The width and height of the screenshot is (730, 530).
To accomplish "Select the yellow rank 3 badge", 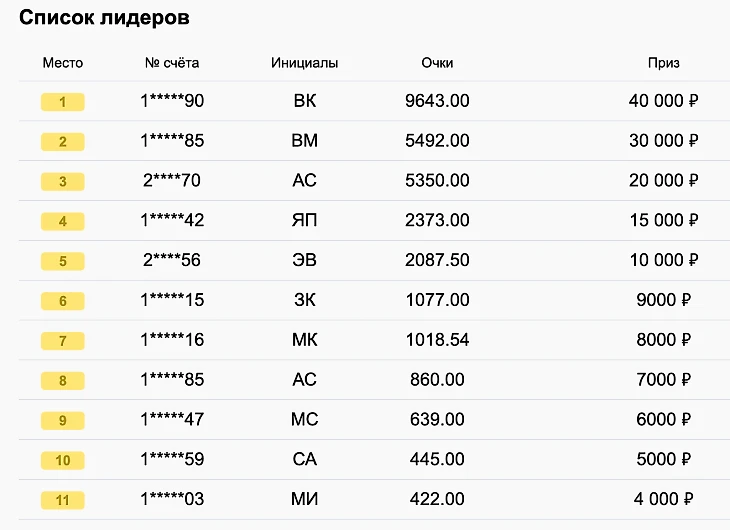I will coord(63,182).
